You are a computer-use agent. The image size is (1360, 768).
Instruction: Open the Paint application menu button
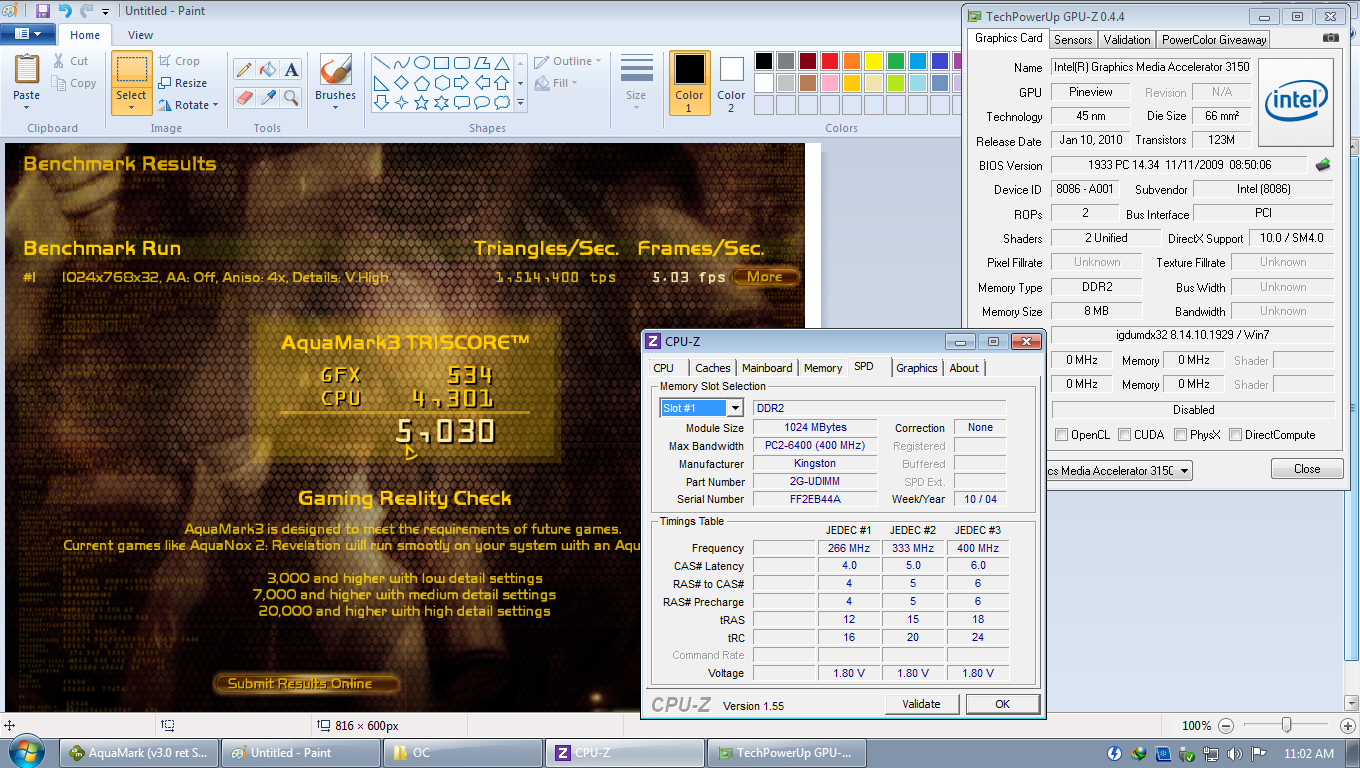click(27, 34)
